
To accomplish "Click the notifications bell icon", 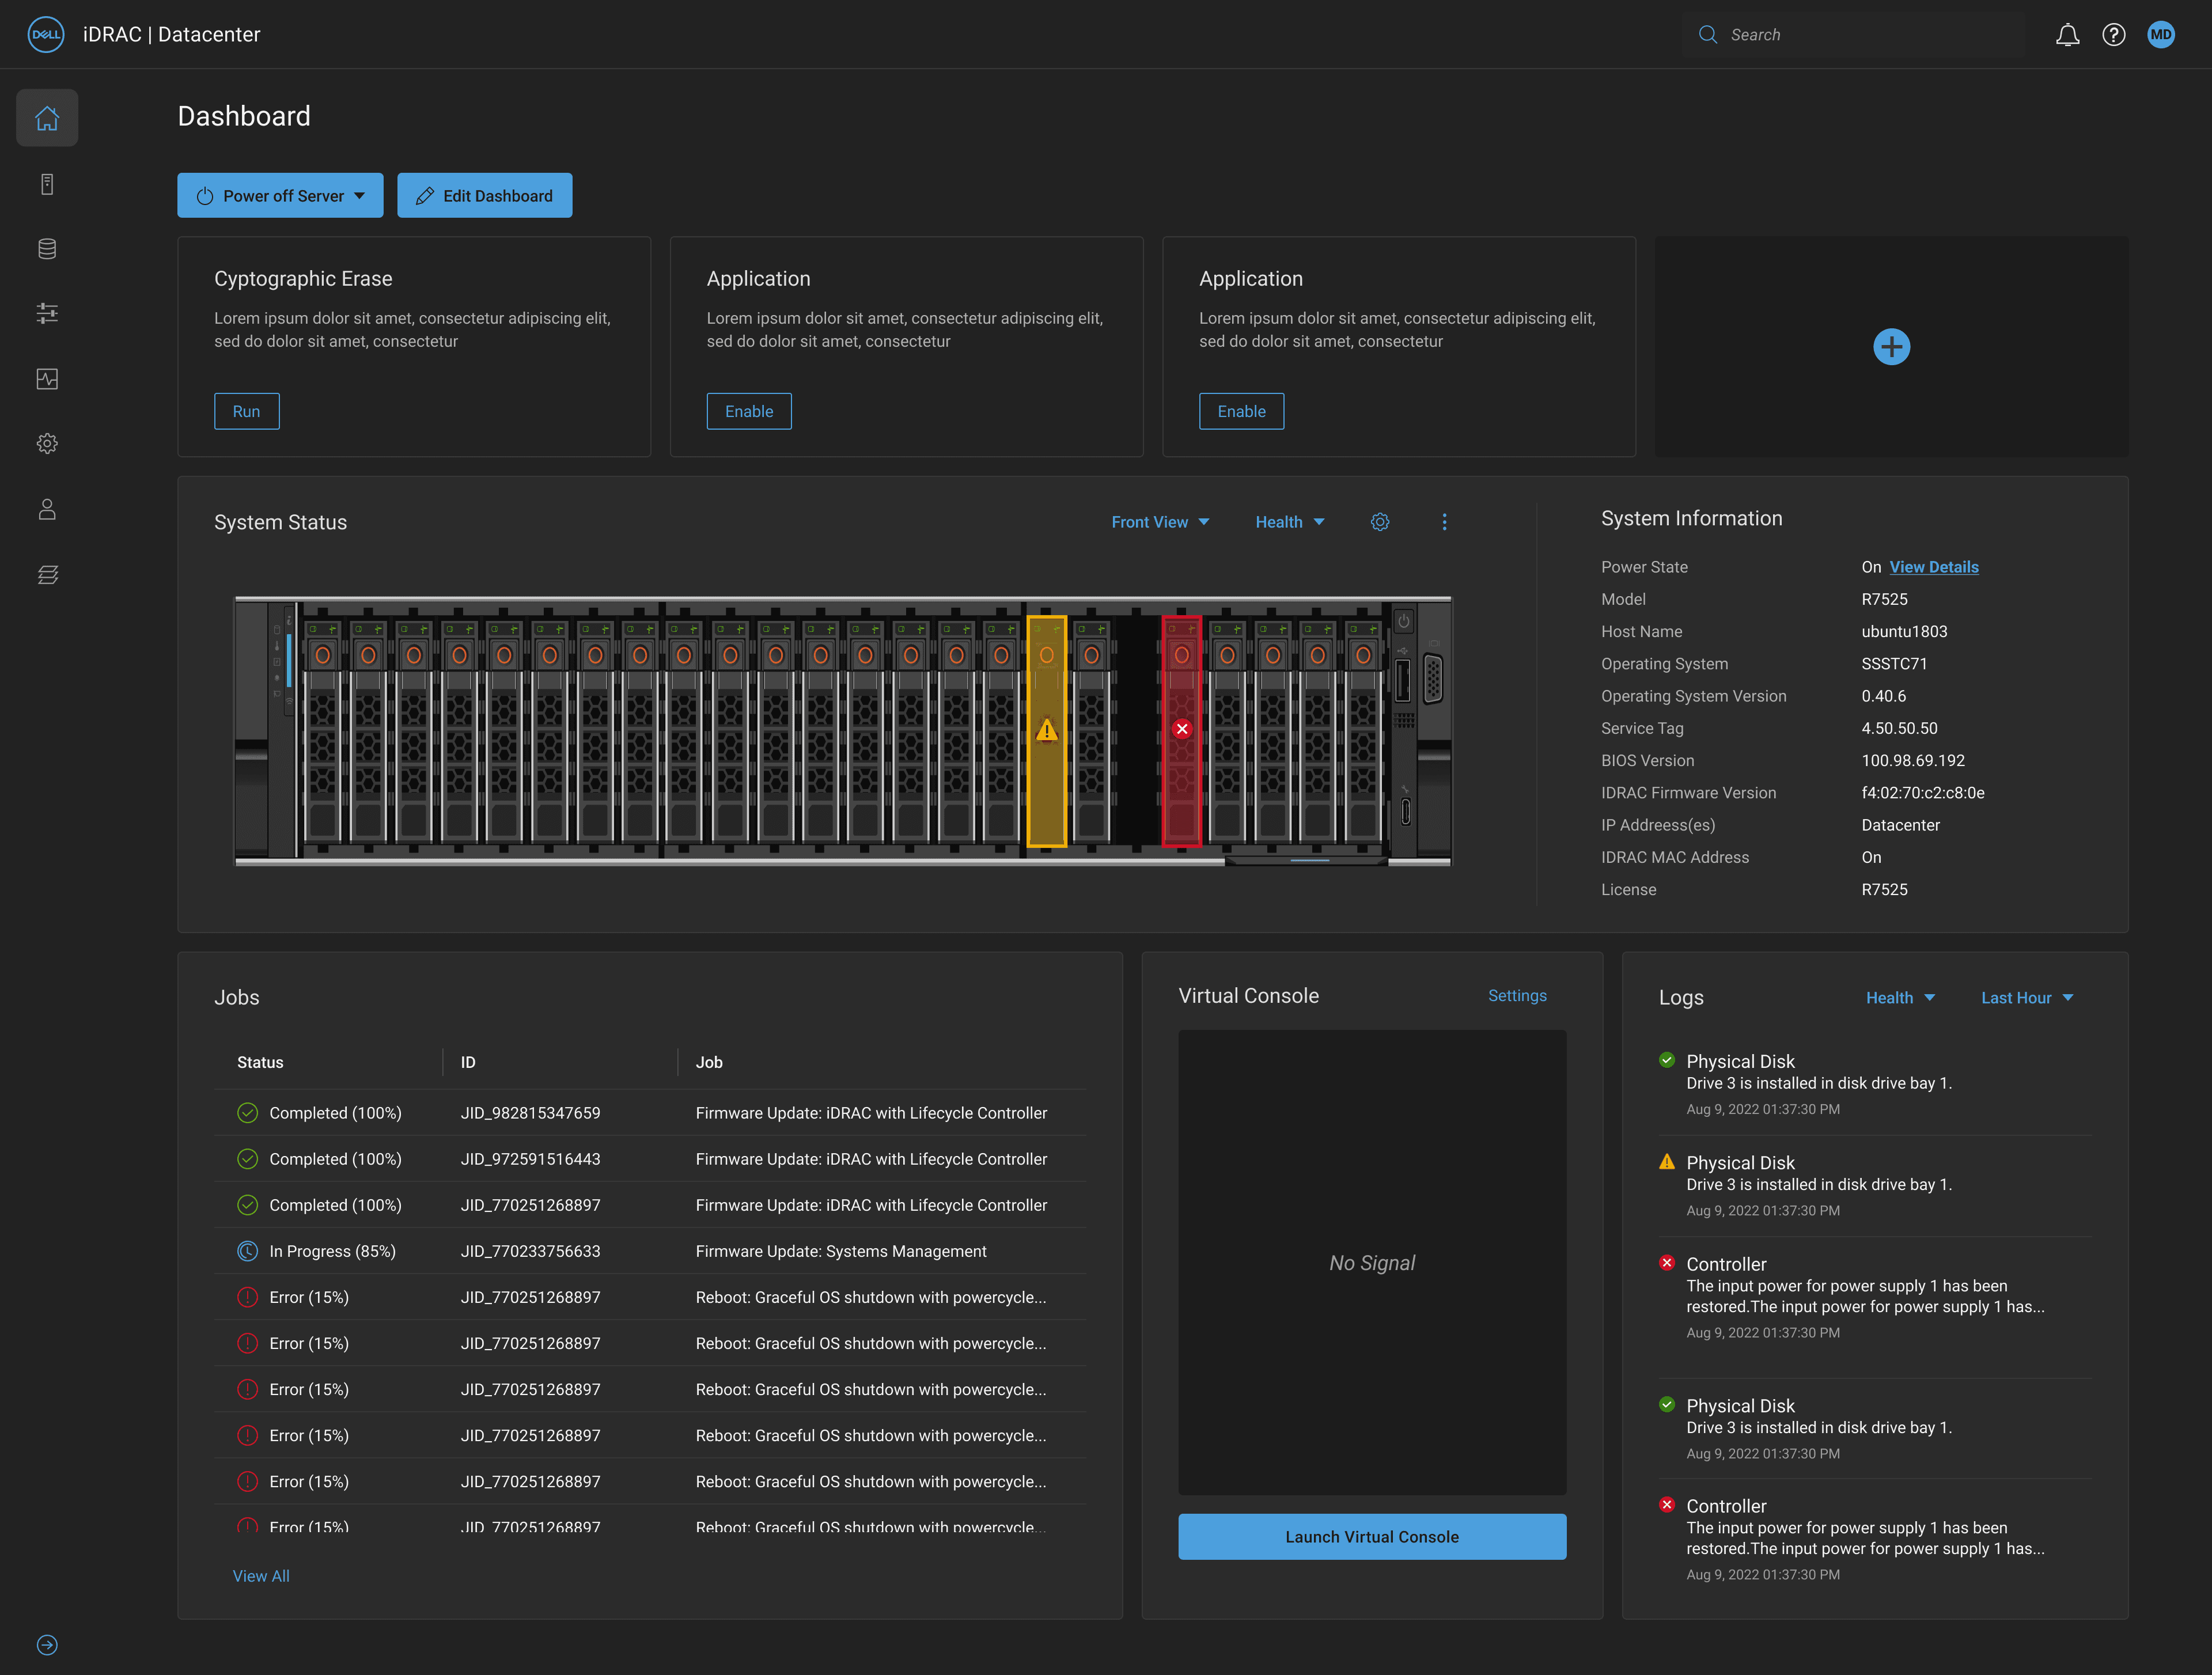I will tap(2067, 35).
